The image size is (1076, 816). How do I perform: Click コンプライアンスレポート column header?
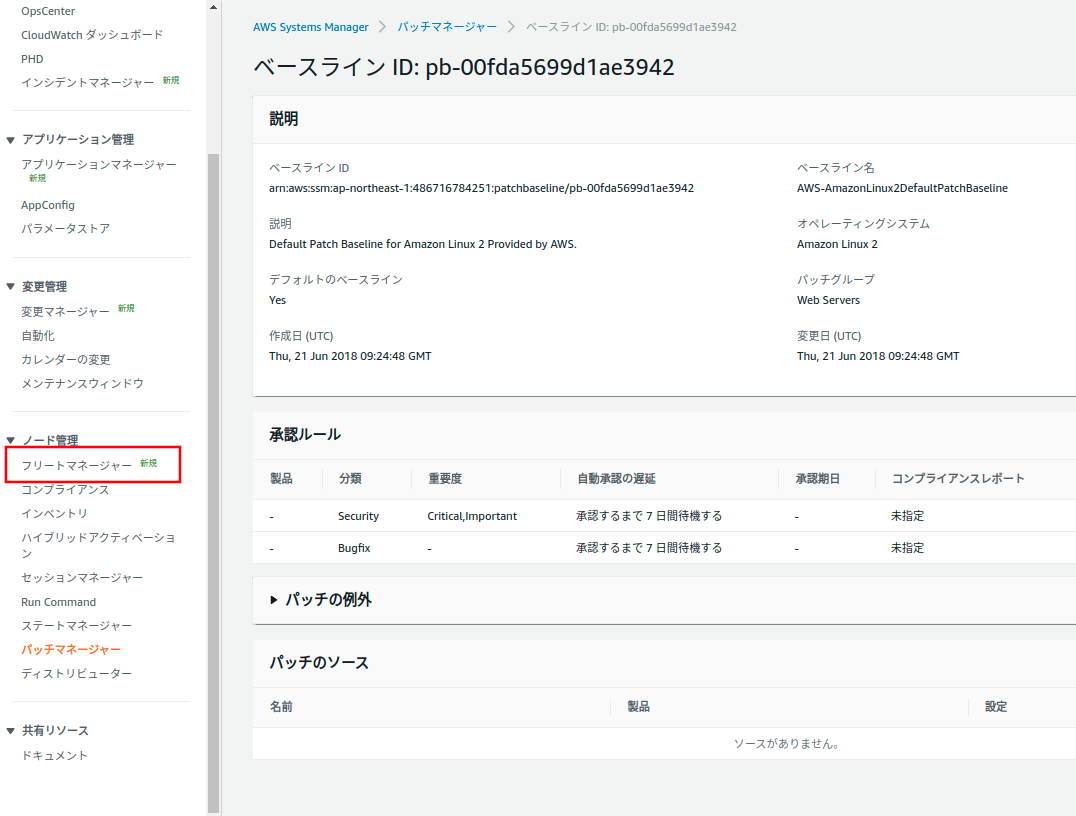958,478
